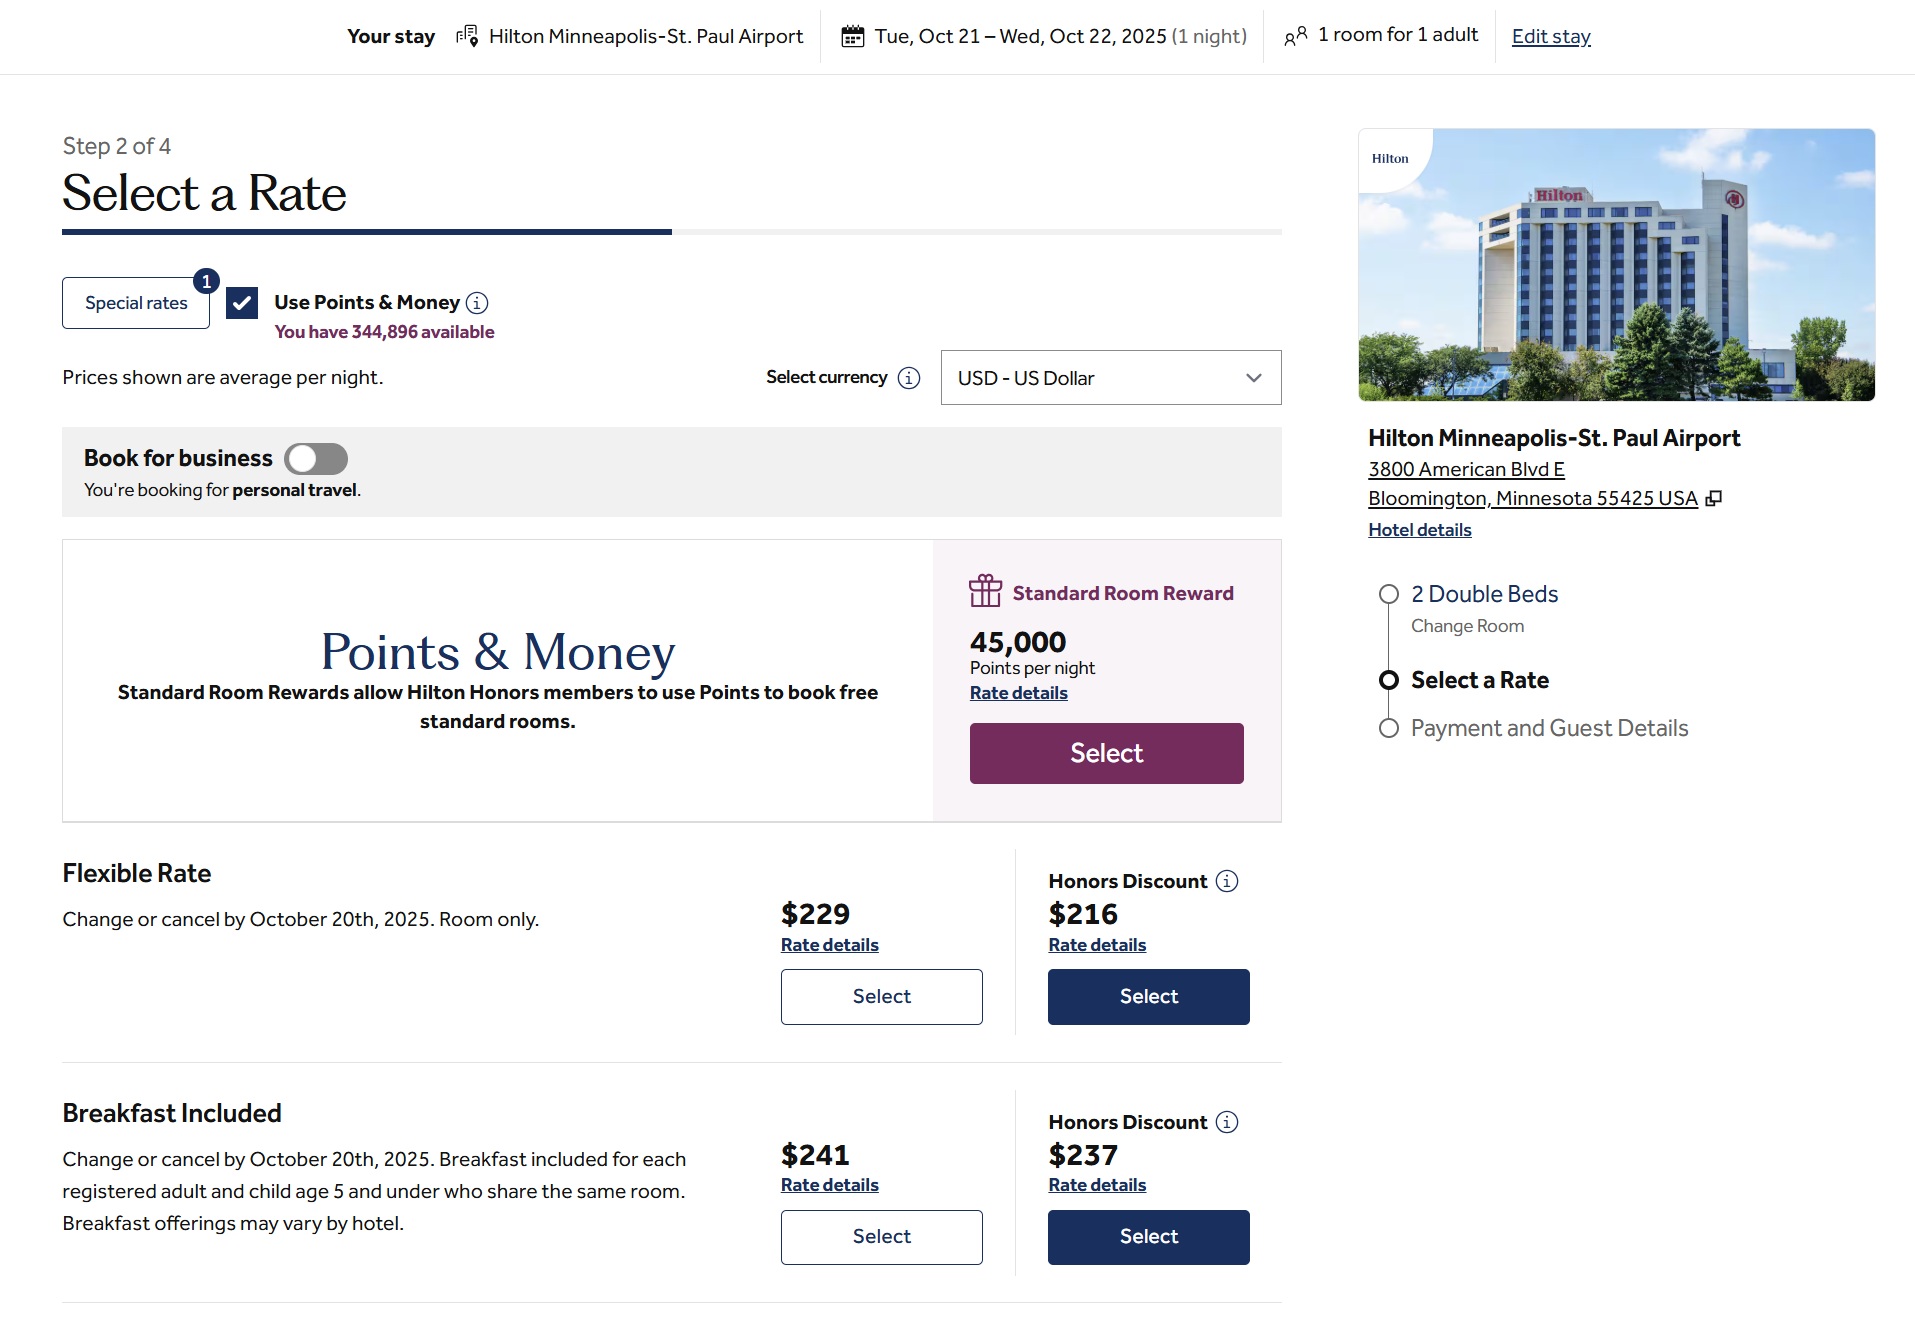Click the Payment and Guest Details step

click(x=1549, y=728)
